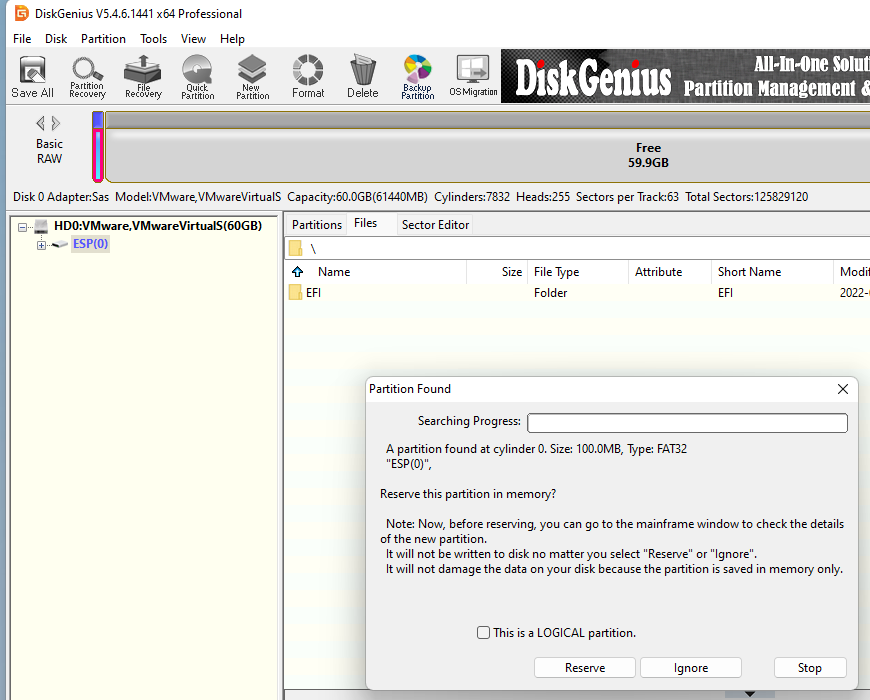The height and width of the screenshot is (700, 870).
Task: Create a New Partition from toolbar
Action: (x=252, y=77)
